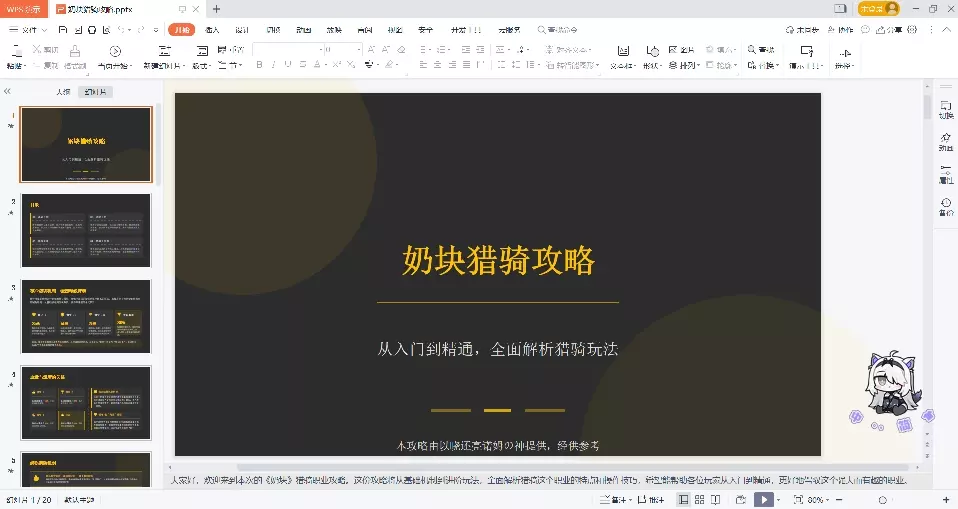Click the slide Layout icon
This screenshot has width=958, height=509.
pyautogui.click(x=202, y=51)
